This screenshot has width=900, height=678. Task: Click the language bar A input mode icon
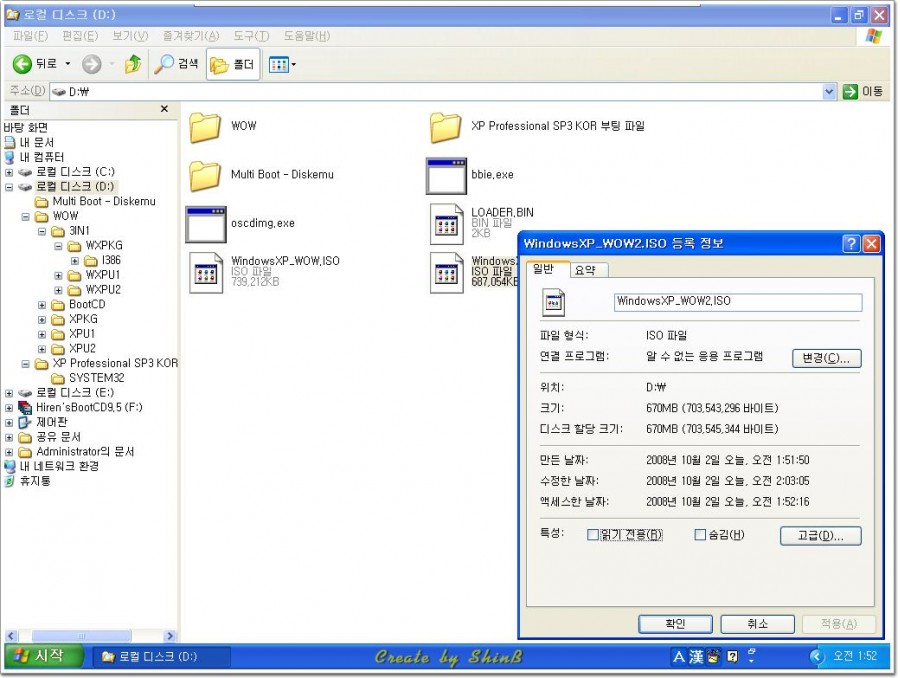point(679,656)
